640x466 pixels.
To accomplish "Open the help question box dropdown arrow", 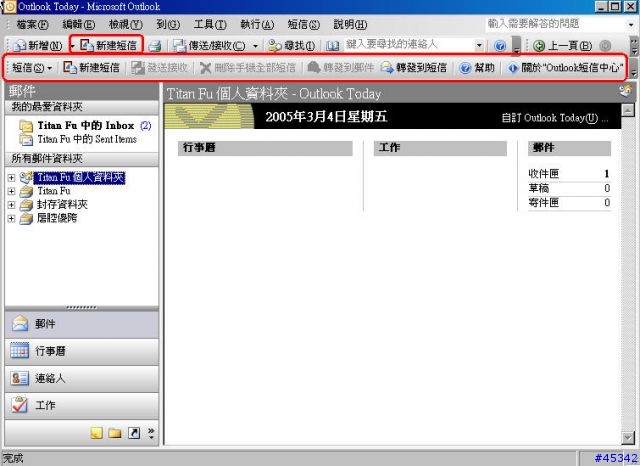I will click(x=631, y=24).
